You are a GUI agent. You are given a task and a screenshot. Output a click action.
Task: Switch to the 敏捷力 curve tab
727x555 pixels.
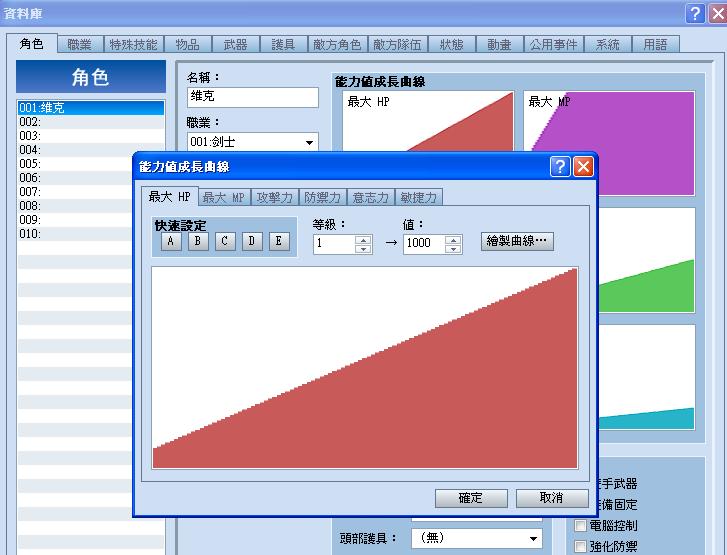(419, 198)
